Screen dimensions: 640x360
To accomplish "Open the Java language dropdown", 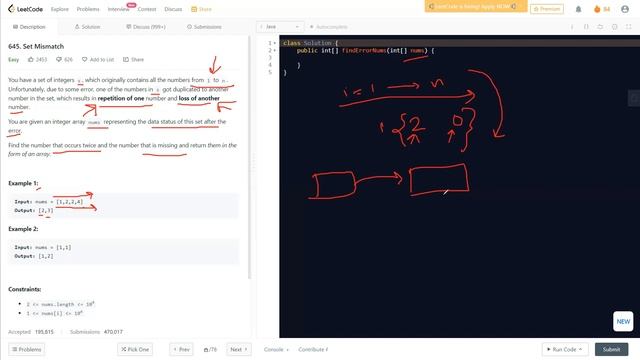I will (x=280, y=27).
